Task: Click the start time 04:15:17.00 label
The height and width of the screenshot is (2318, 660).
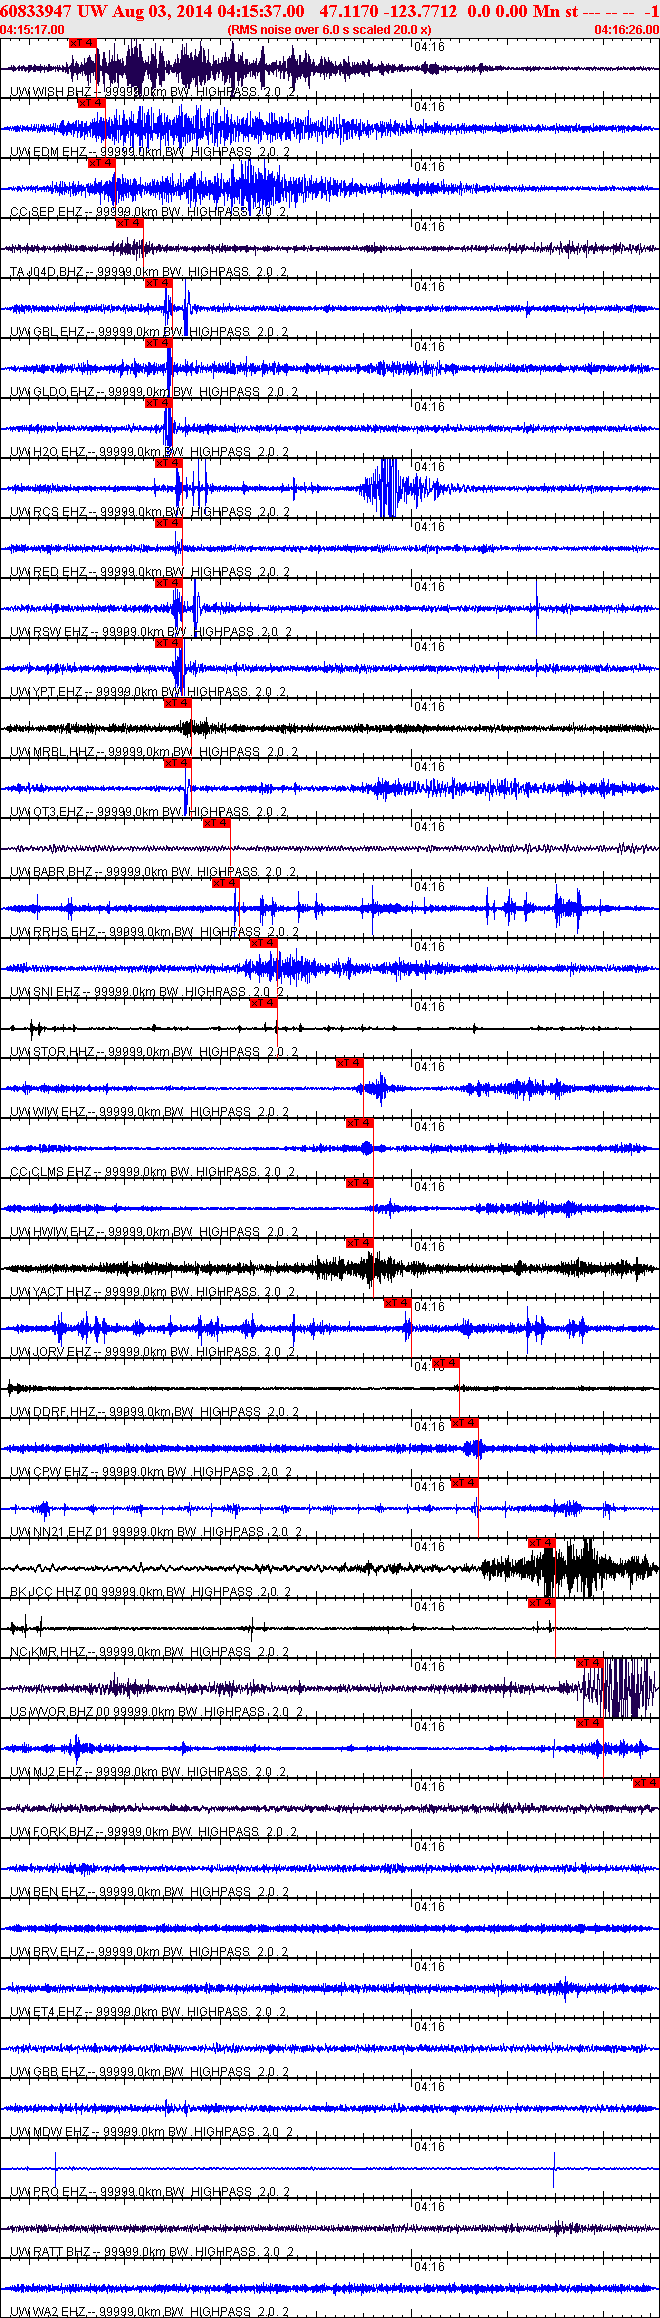Action: [x=32, y=30]
